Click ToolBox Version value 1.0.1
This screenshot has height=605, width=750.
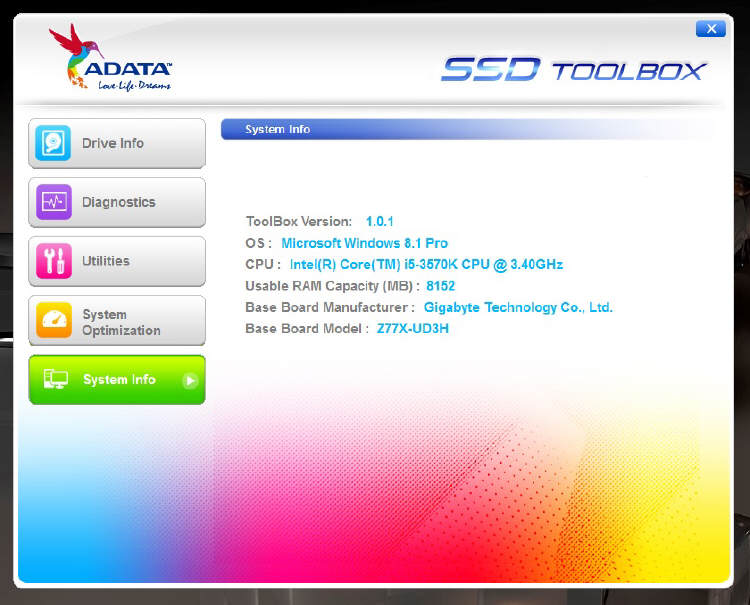coord(380,221)
